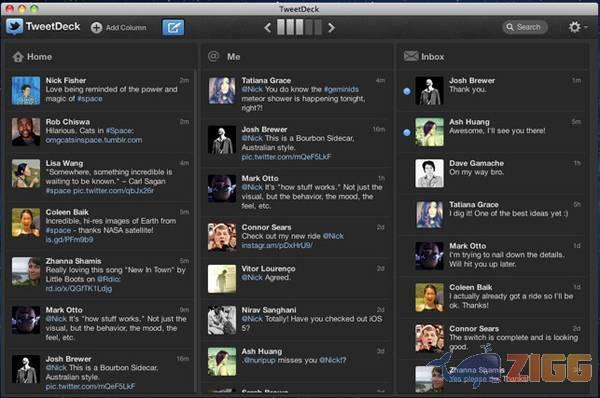Screen dimensions: 600x398
Task: Click Josh Brewer's avatar in Me column
Action: pos(222,140)
